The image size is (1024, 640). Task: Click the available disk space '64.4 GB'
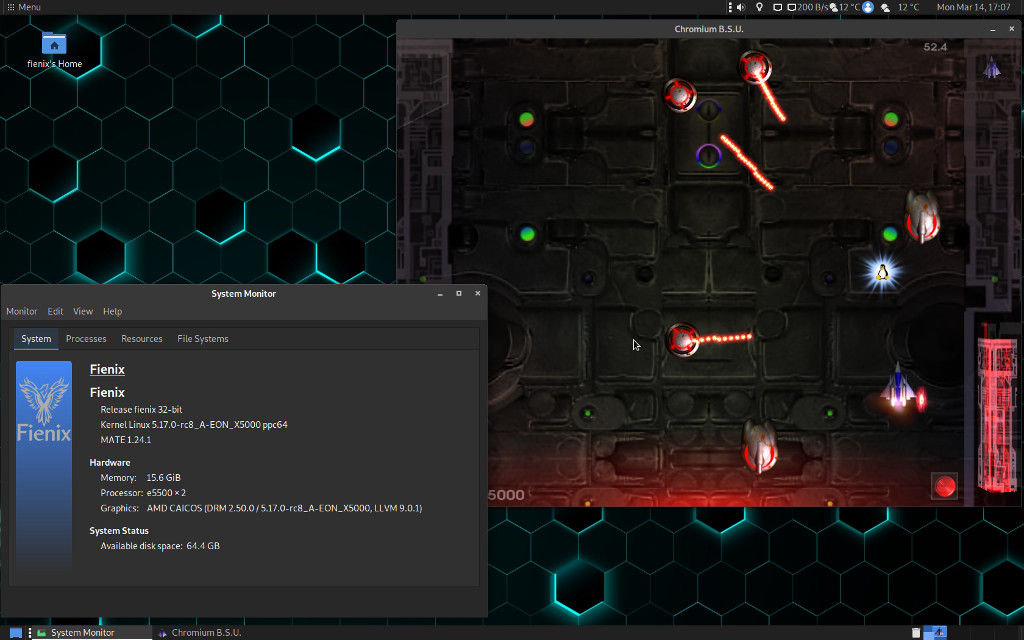point(203,546)
